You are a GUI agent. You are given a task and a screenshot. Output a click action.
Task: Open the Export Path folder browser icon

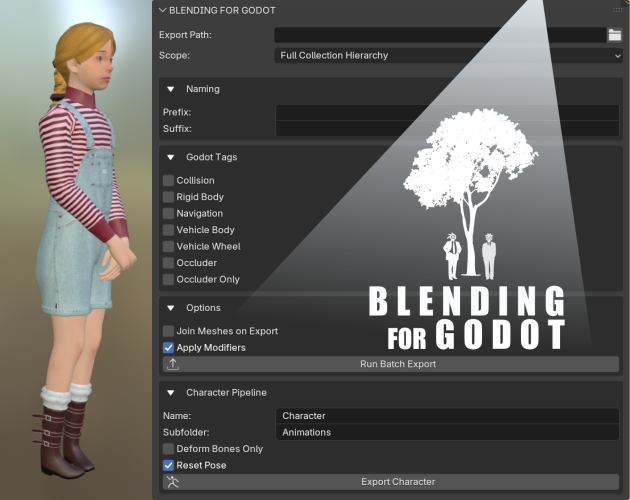click(x=614, y=35)
